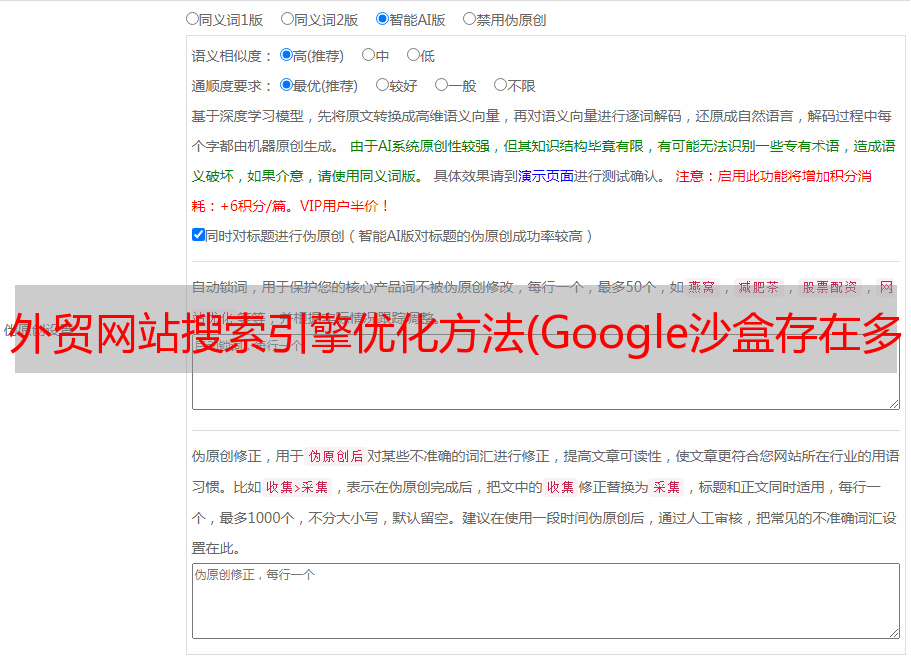Click the 股票配资 example keyword tag

click(x=830, y=287)
